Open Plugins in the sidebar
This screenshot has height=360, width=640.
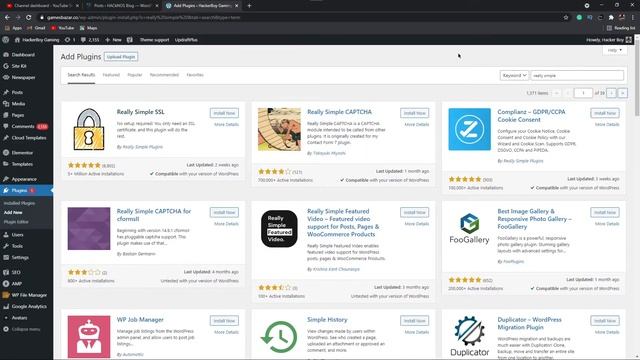pyautogui.click(x=19, y=191)
